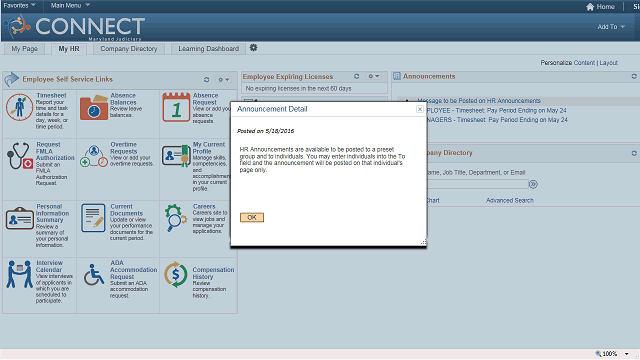
Task: Open the Request FMLA Authorization stethoscope icon
Action: click(x=19, y=156)
